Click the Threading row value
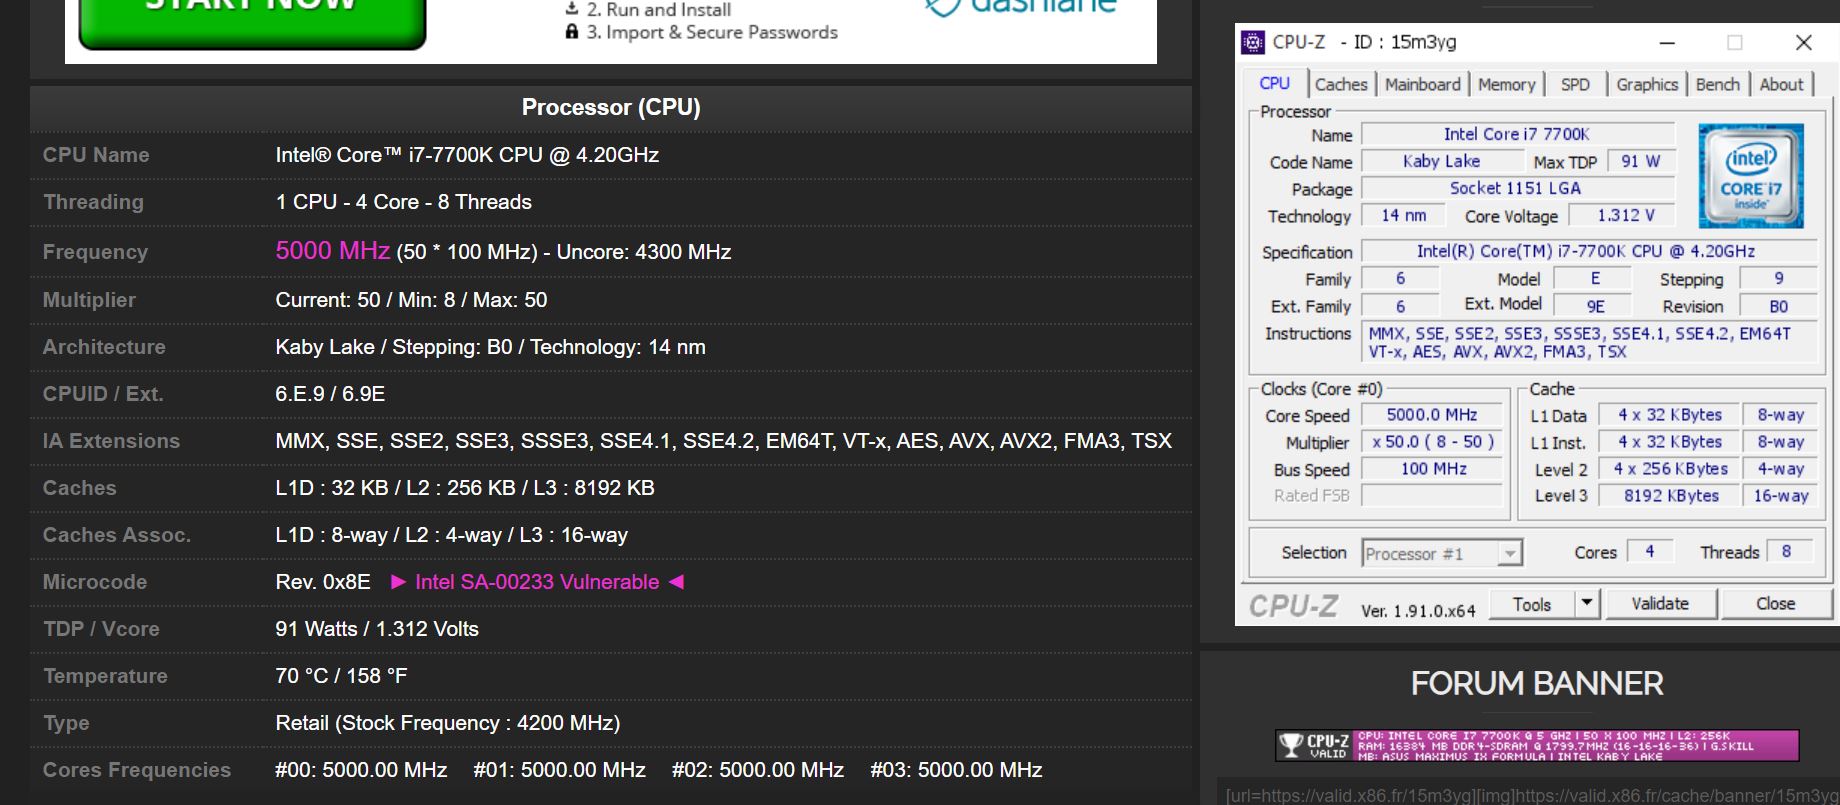Viewport: 1840px width, 805px height. tap(403, 202)
